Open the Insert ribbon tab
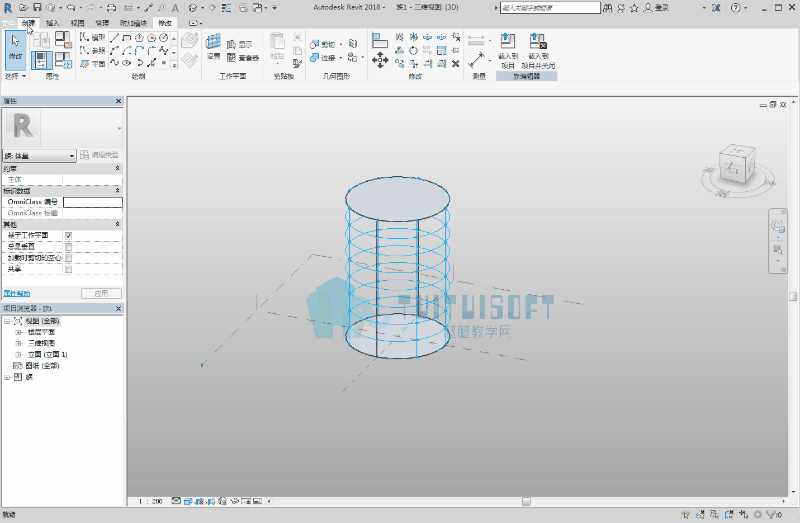Viewport: 800px width, 523px height. [x=53, y=23]
